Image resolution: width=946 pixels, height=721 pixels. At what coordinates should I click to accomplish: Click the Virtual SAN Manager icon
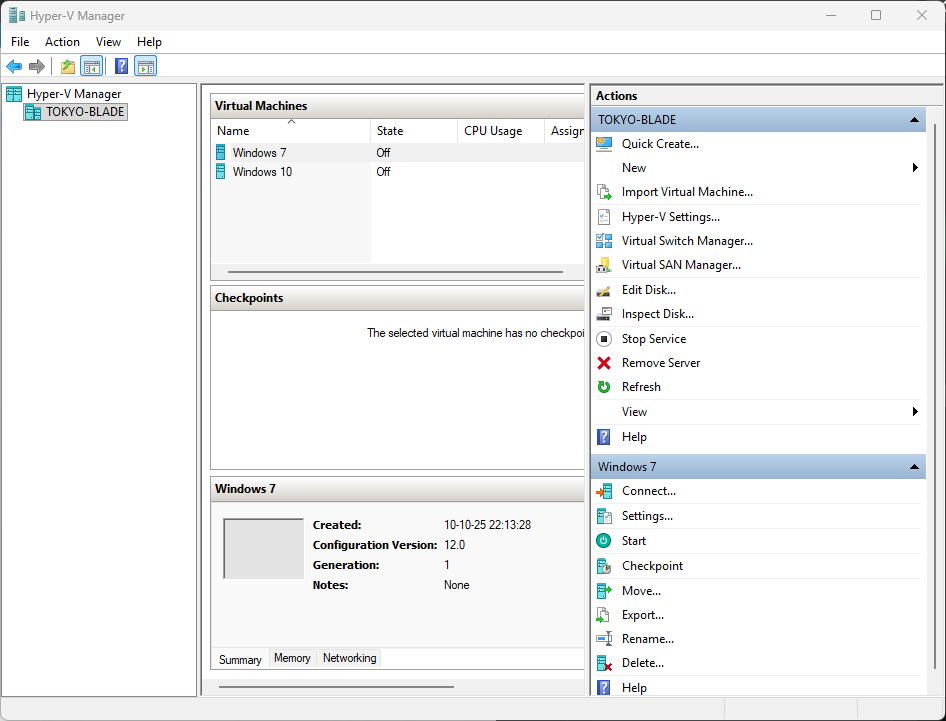point(604,265)
